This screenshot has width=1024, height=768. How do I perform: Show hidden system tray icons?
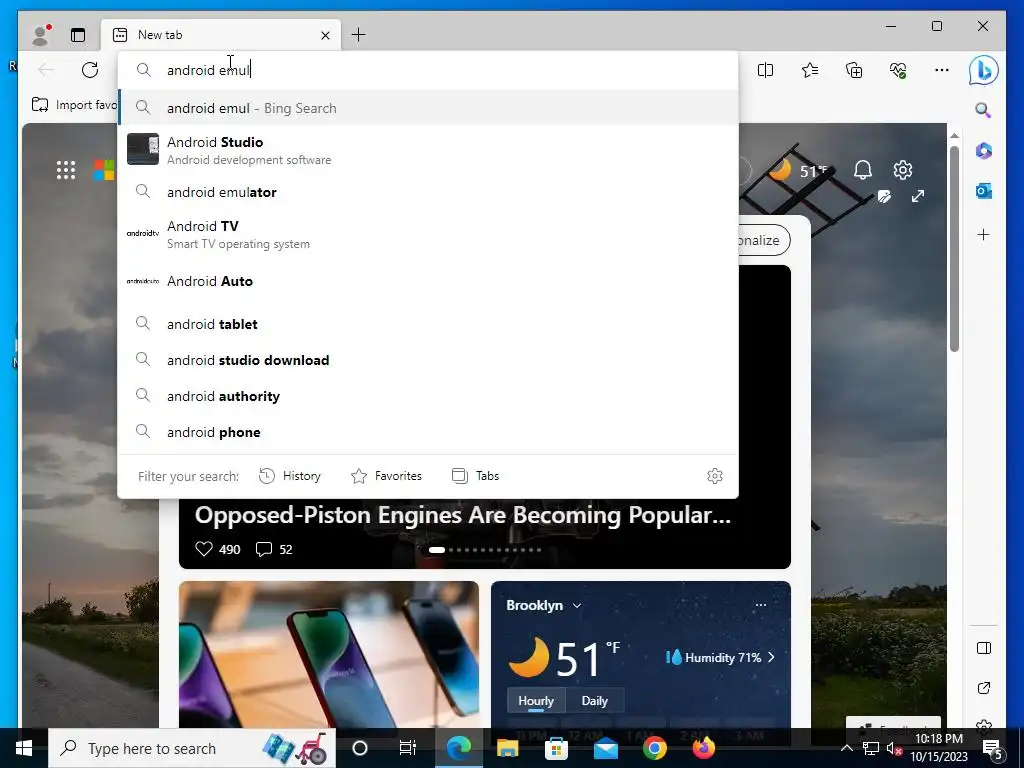click(x=846, y=748)
